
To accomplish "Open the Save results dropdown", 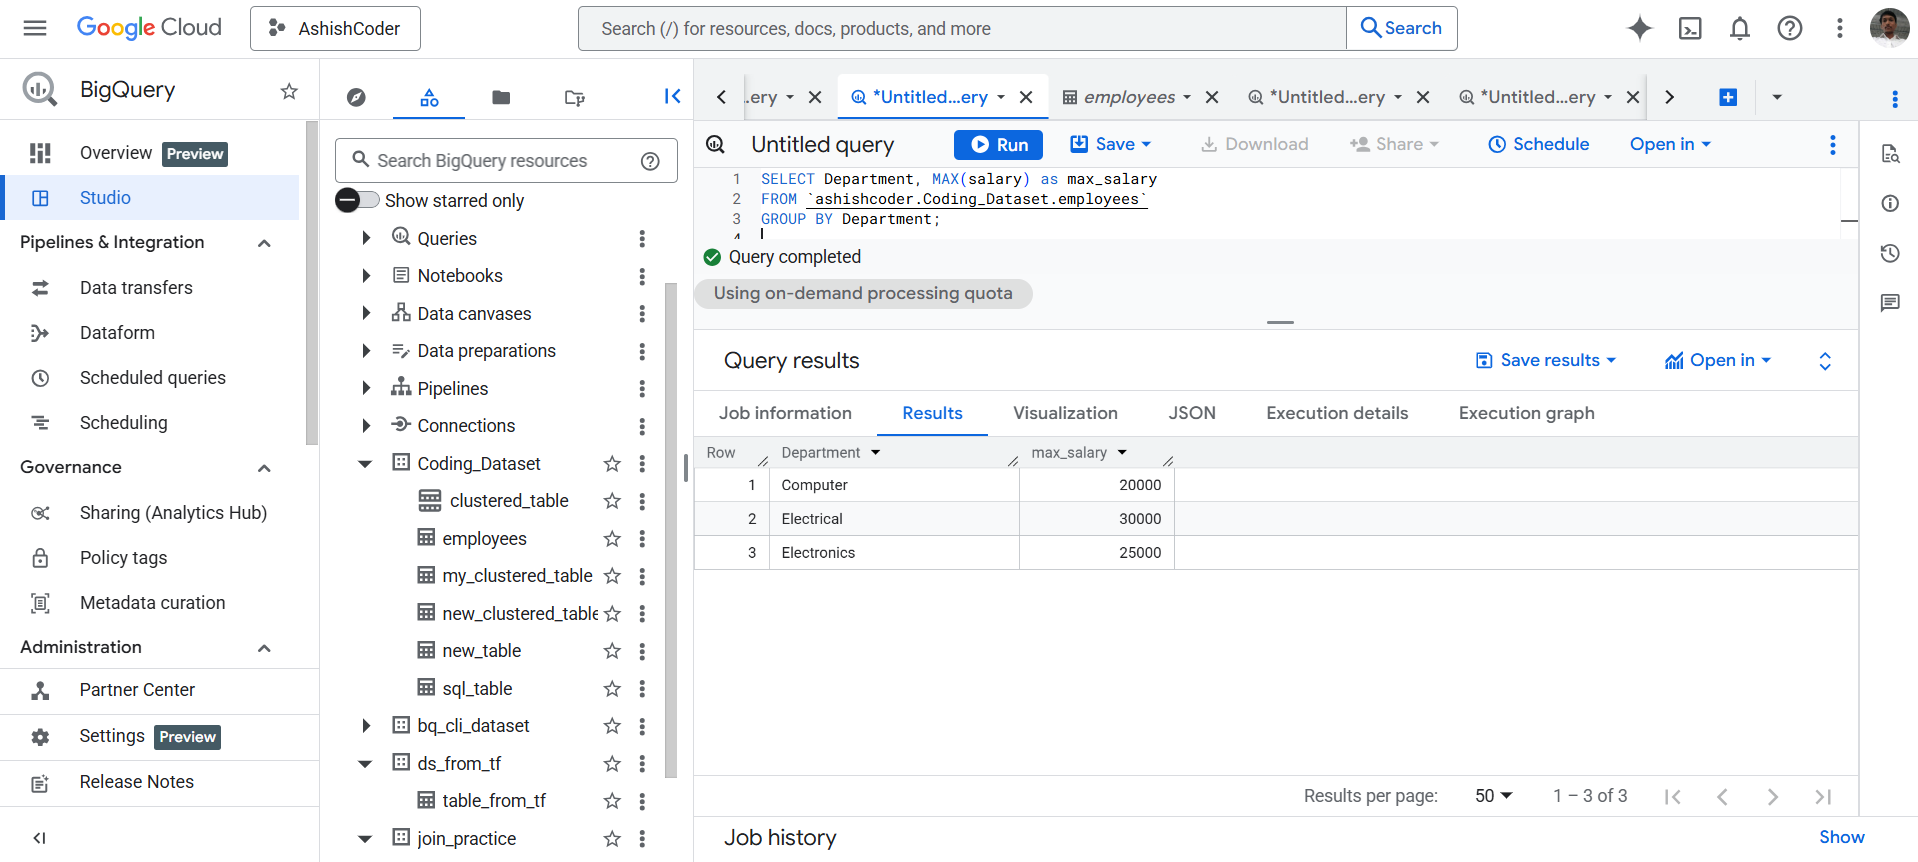I will 1546,360.
